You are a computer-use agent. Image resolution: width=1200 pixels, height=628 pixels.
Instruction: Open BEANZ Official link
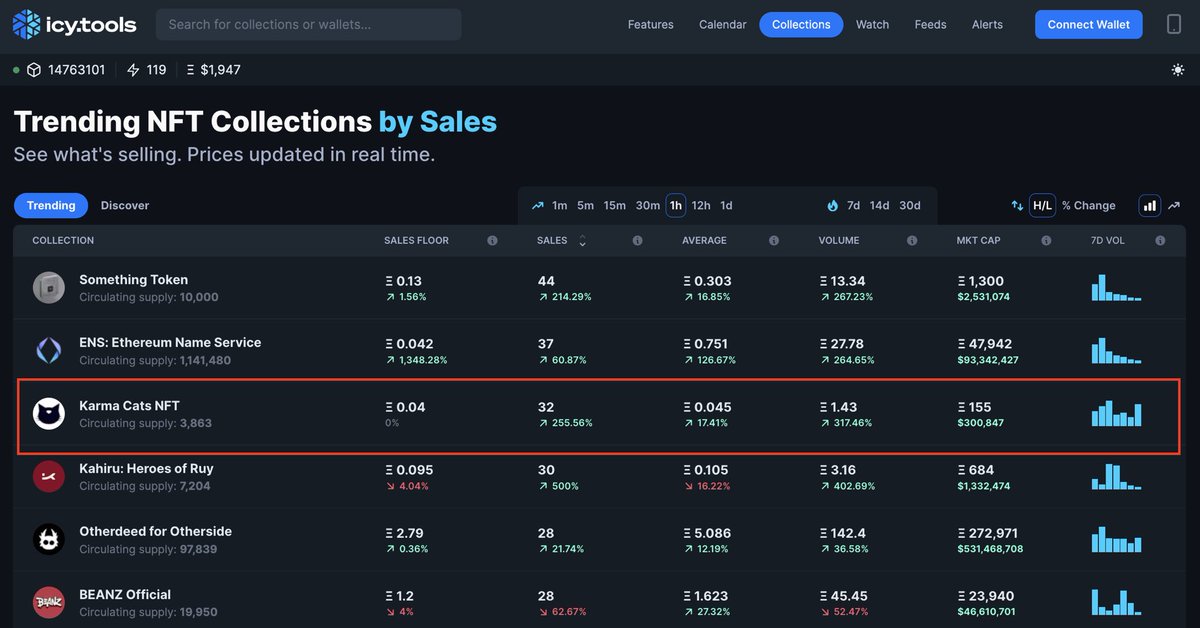[x=125, y=595]
